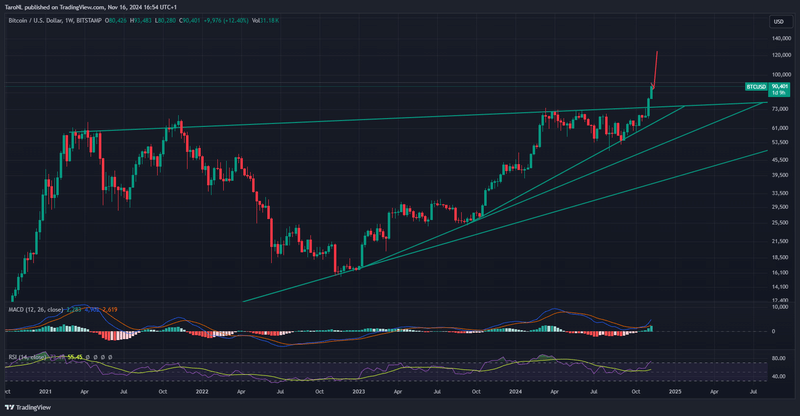Click the RSI value 55.45 in legend
Screen dimensions: 800x416
(75, 357)
